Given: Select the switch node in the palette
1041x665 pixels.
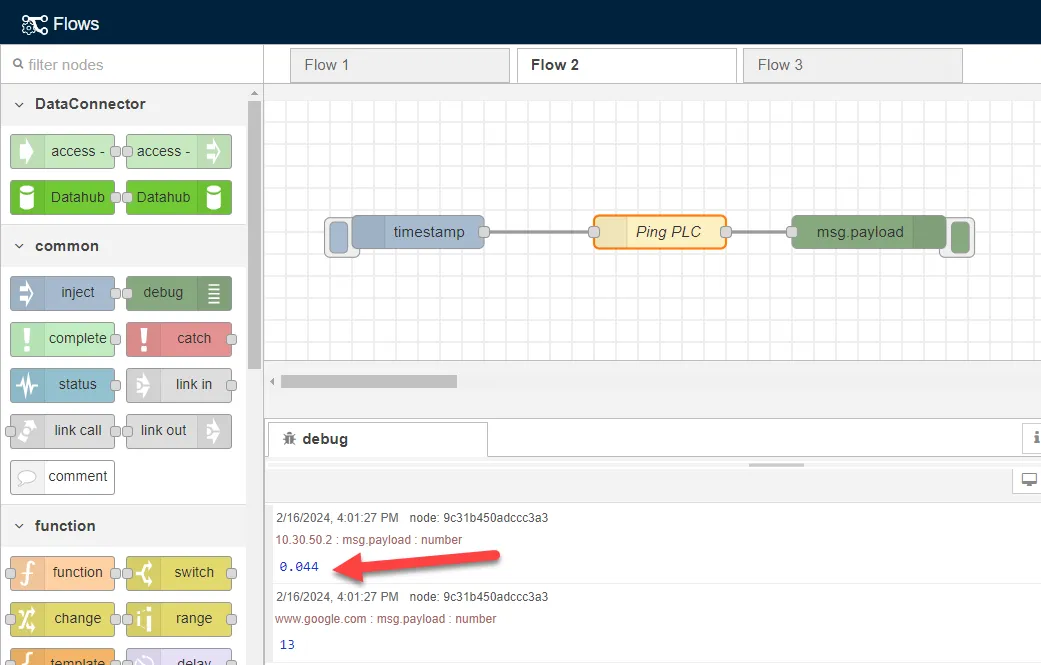Looking at the screenshot, I should 180,572.
